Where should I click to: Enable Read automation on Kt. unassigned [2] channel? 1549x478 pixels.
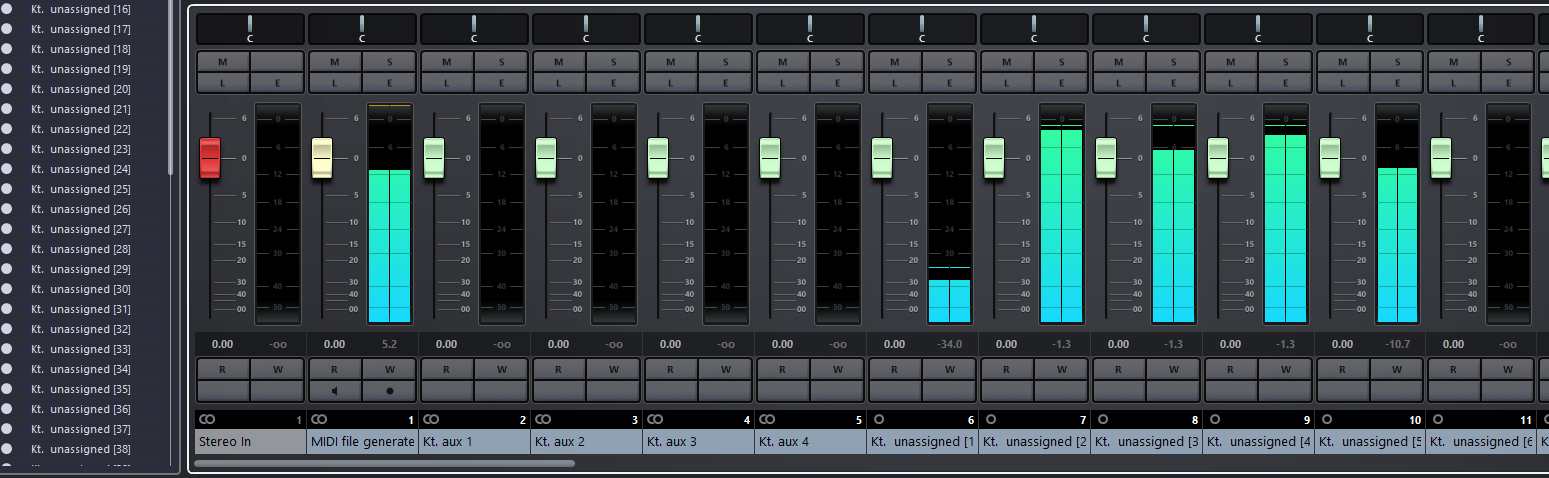pos(1006,368)
